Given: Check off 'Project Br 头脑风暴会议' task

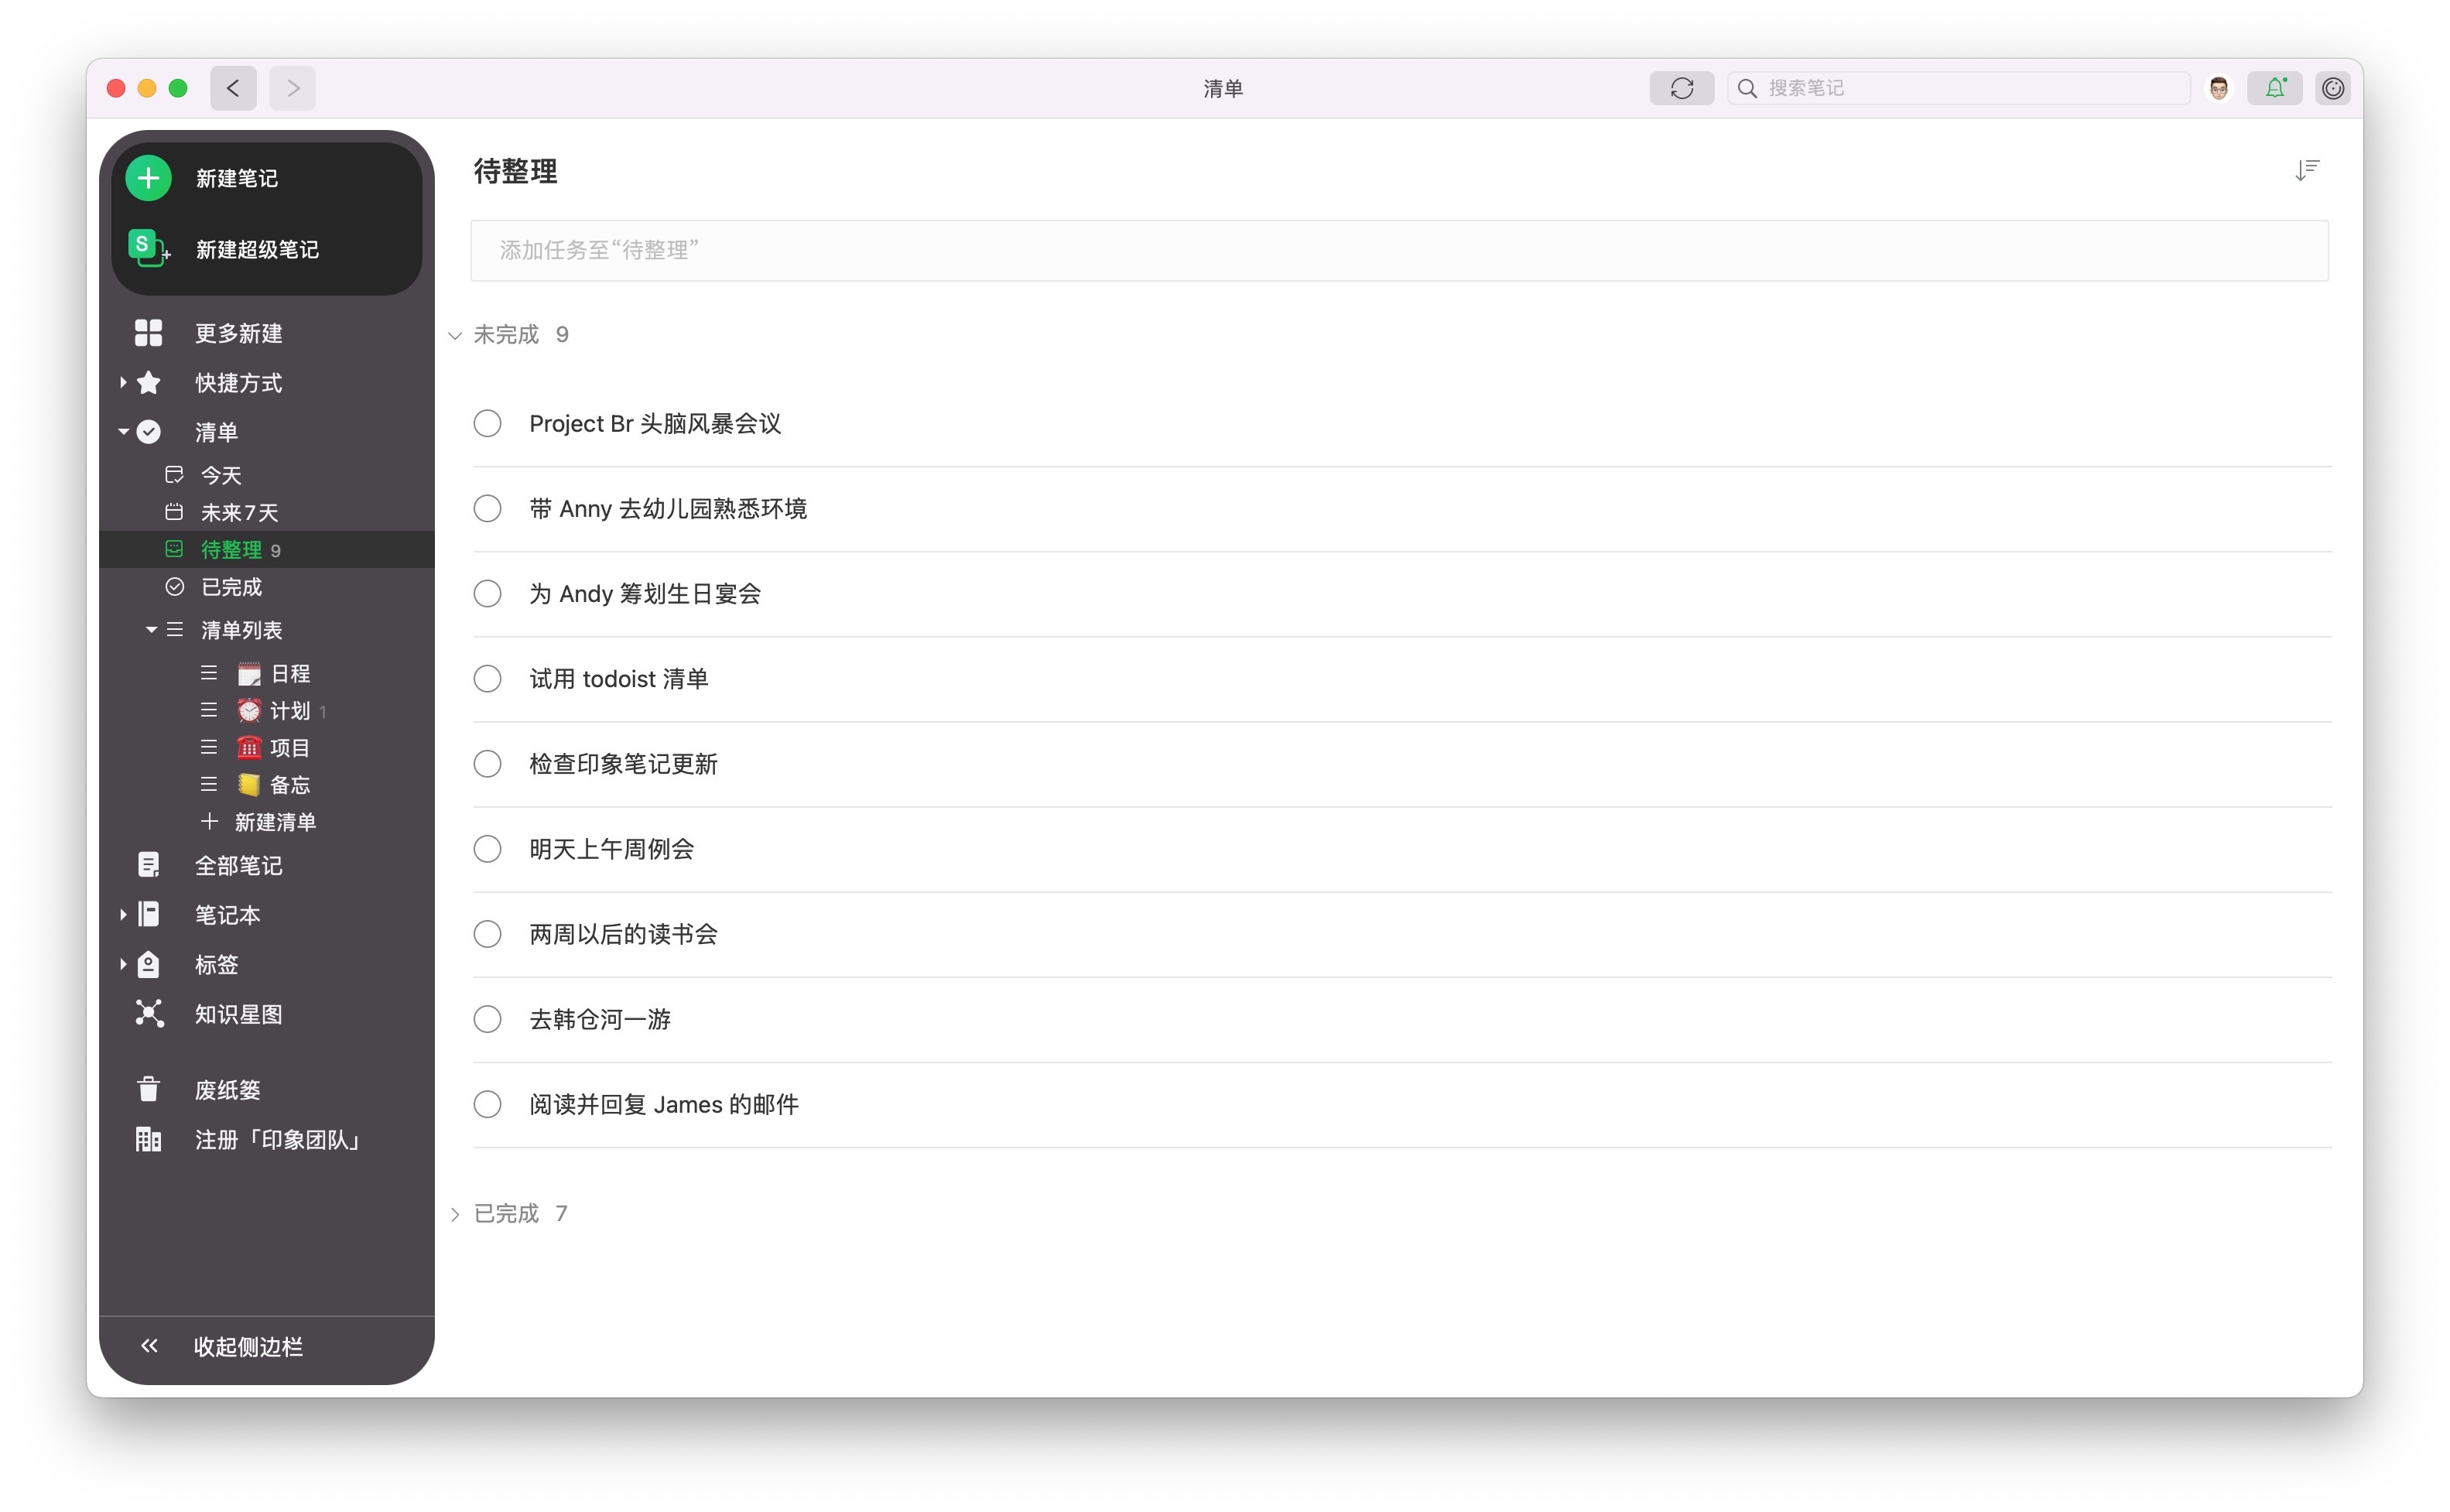Looking at the screenshot, I should pyautogui.click(x=487, y=424).
